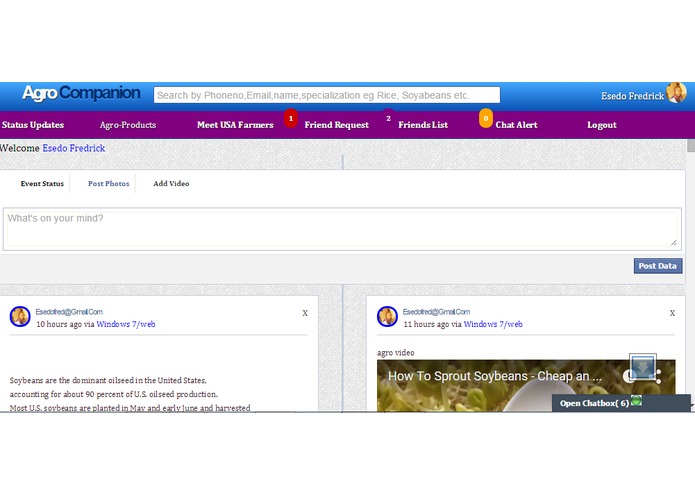This screenshot has width=695, height=494.
Task: Click the soybean video thumbnail
Action: pyautogui.click(x=526, y=385)
